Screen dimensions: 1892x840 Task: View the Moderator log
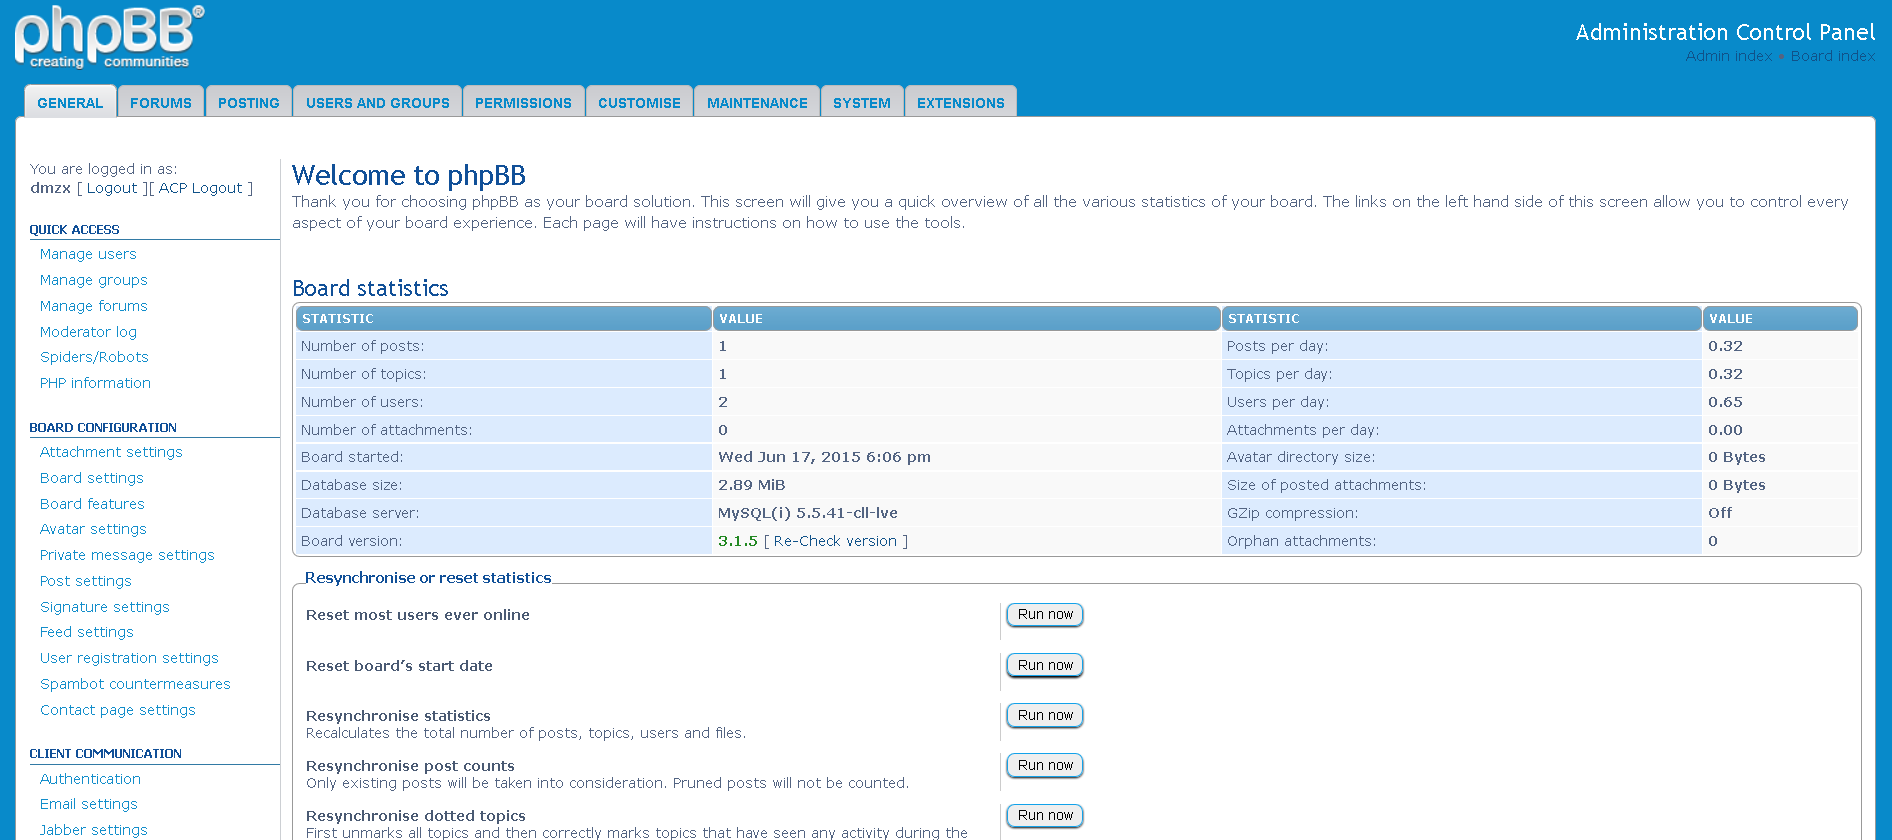point(88,332)
